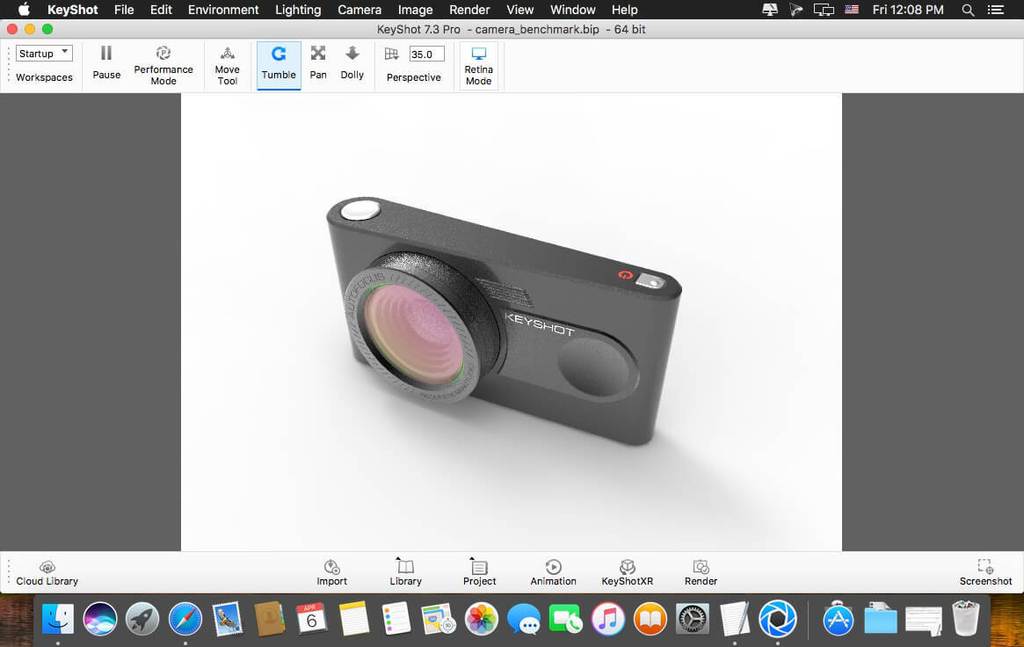Image resolution: width=1024 pixels, height=647 pixels.
Task: Toggle Performance Mode
Action: click(x=163, y=64)
